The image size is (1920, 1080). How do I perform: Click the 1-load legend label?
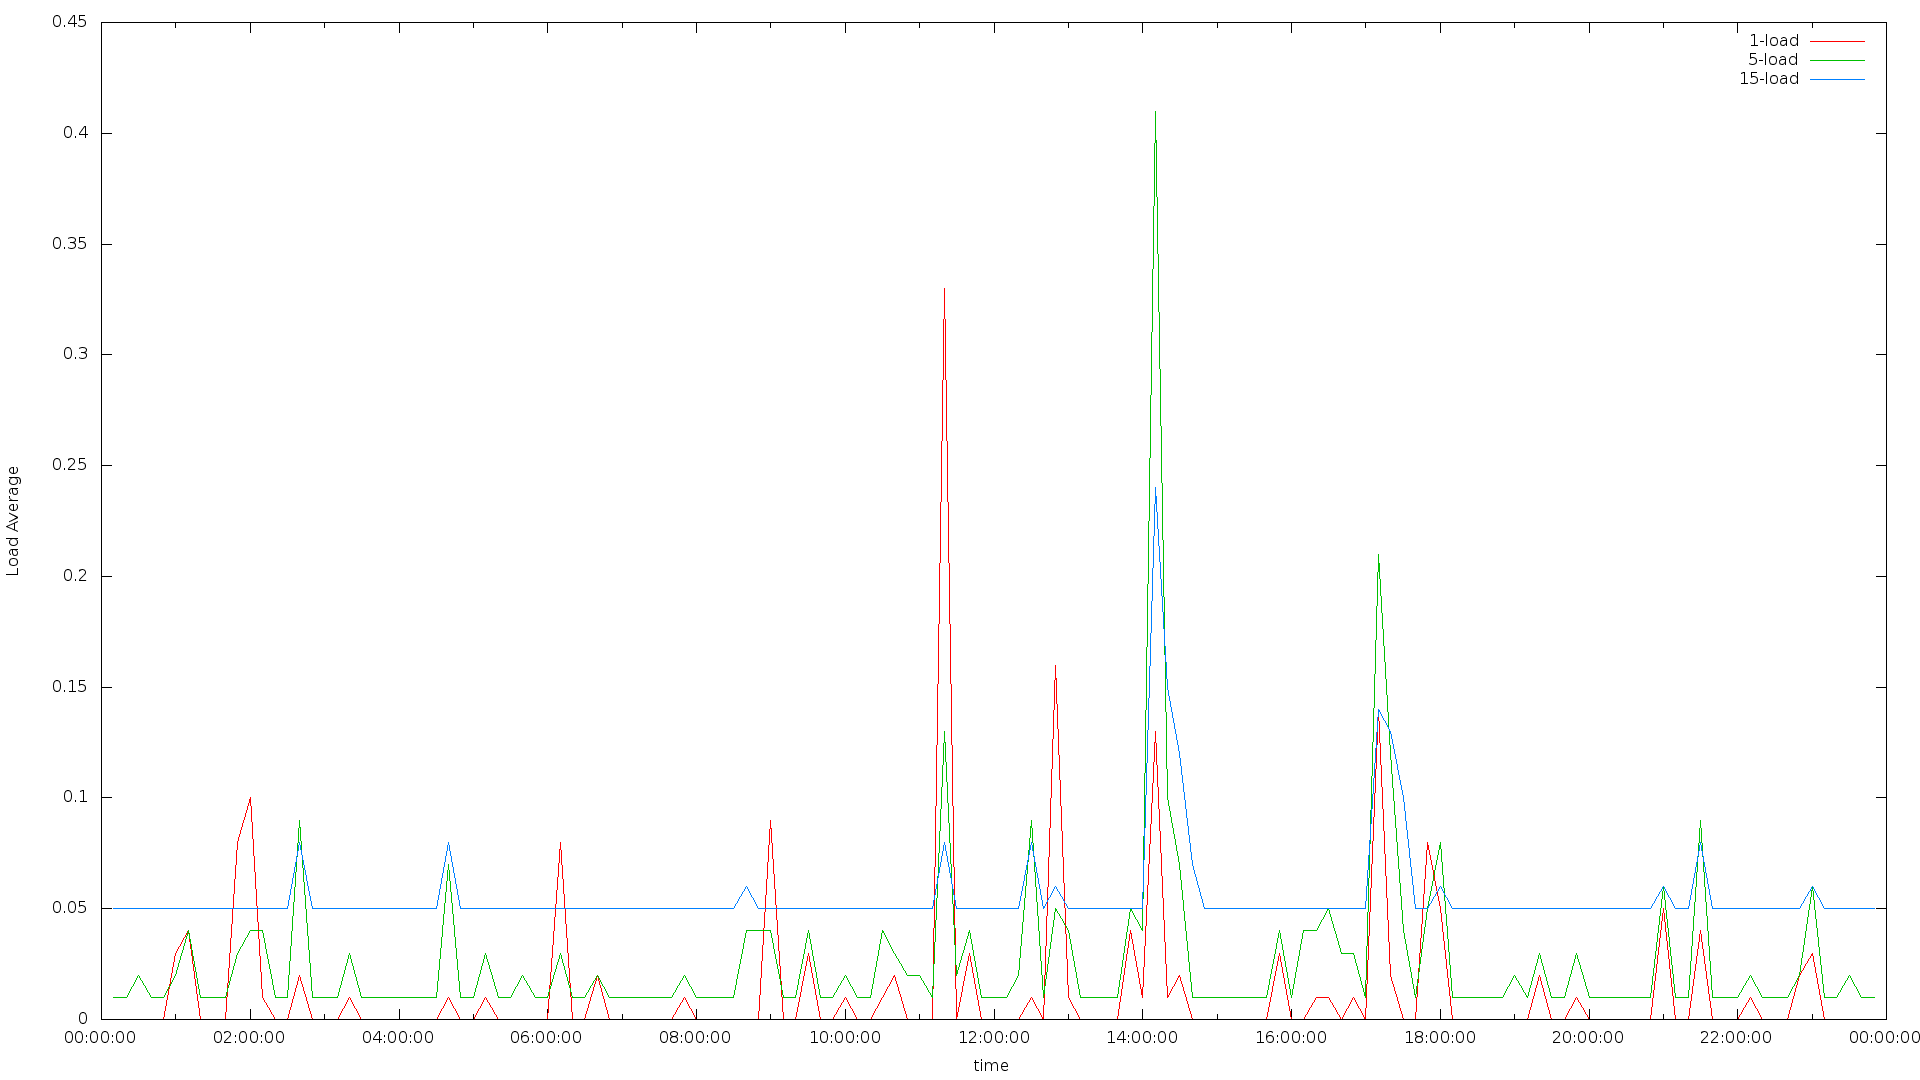(x=1773, y=41)
